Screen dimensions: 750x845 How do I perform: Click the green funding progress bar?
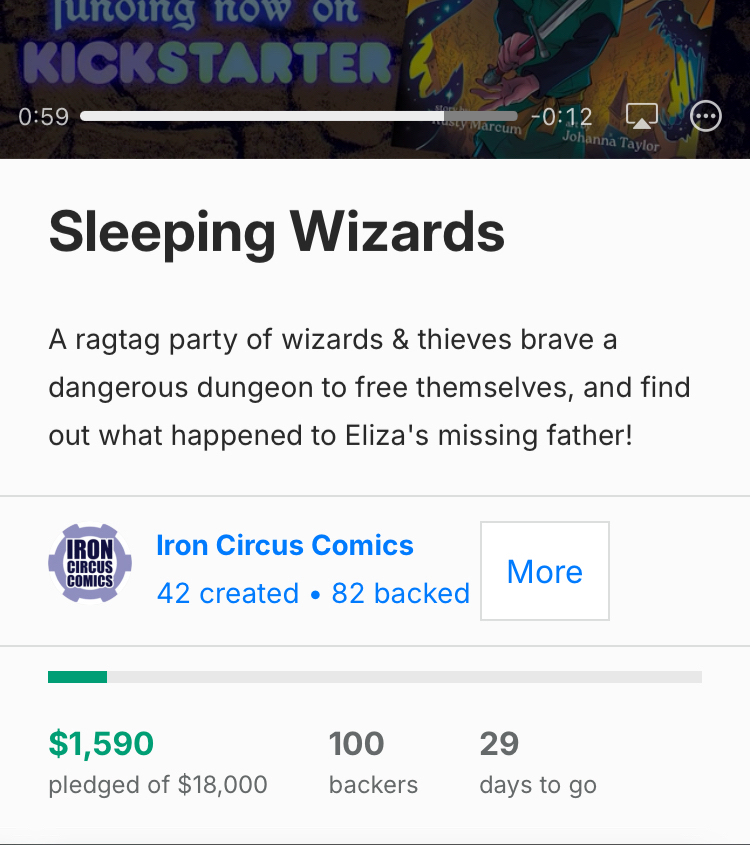(78, 677)
